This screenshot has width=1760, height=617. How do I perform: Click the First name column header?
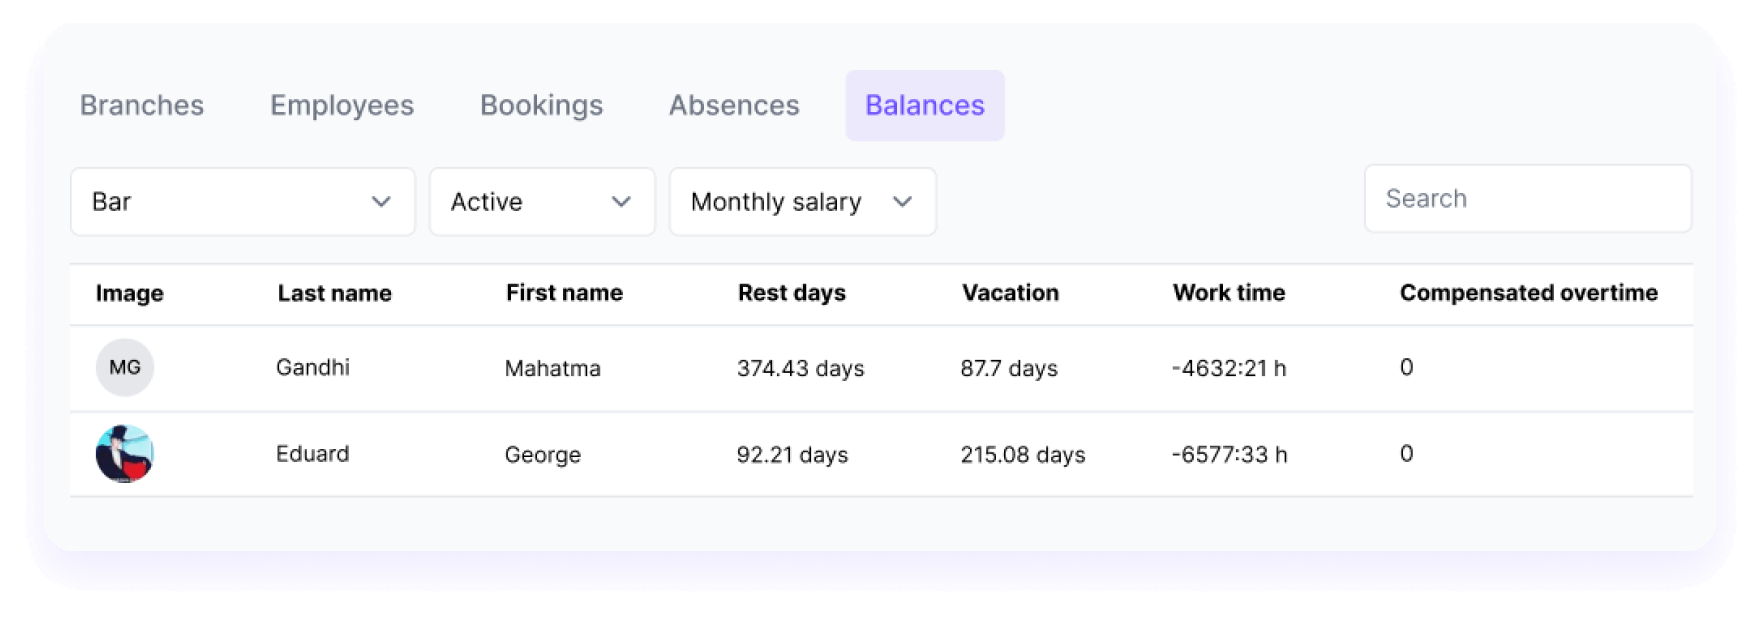(564, 293)
